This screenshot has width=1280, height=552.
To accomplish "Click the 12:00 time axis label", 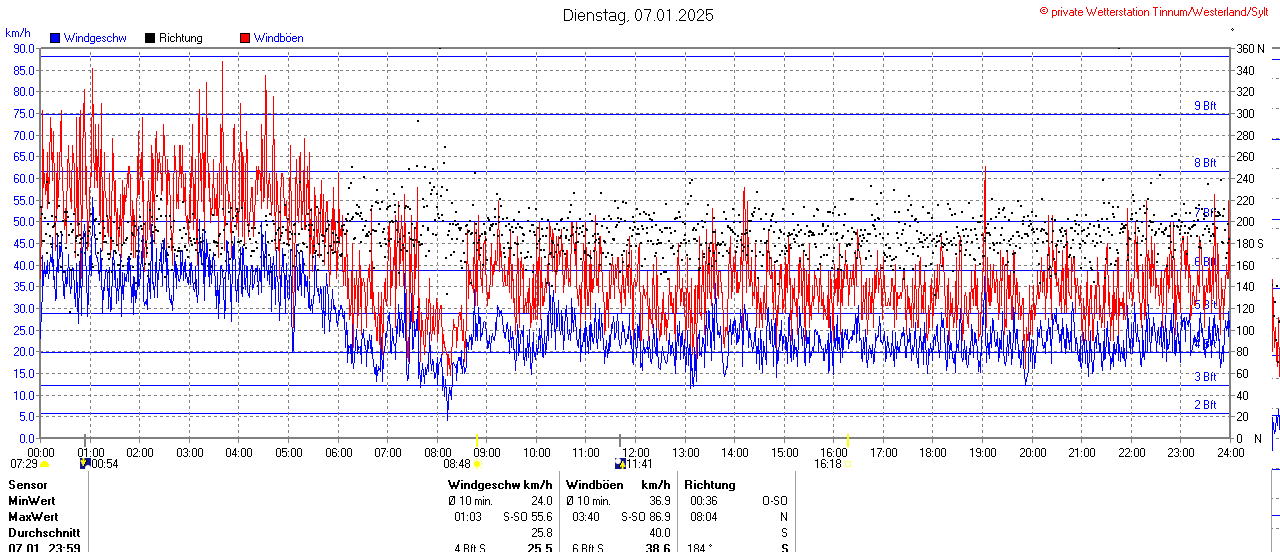I will [636, 452].
